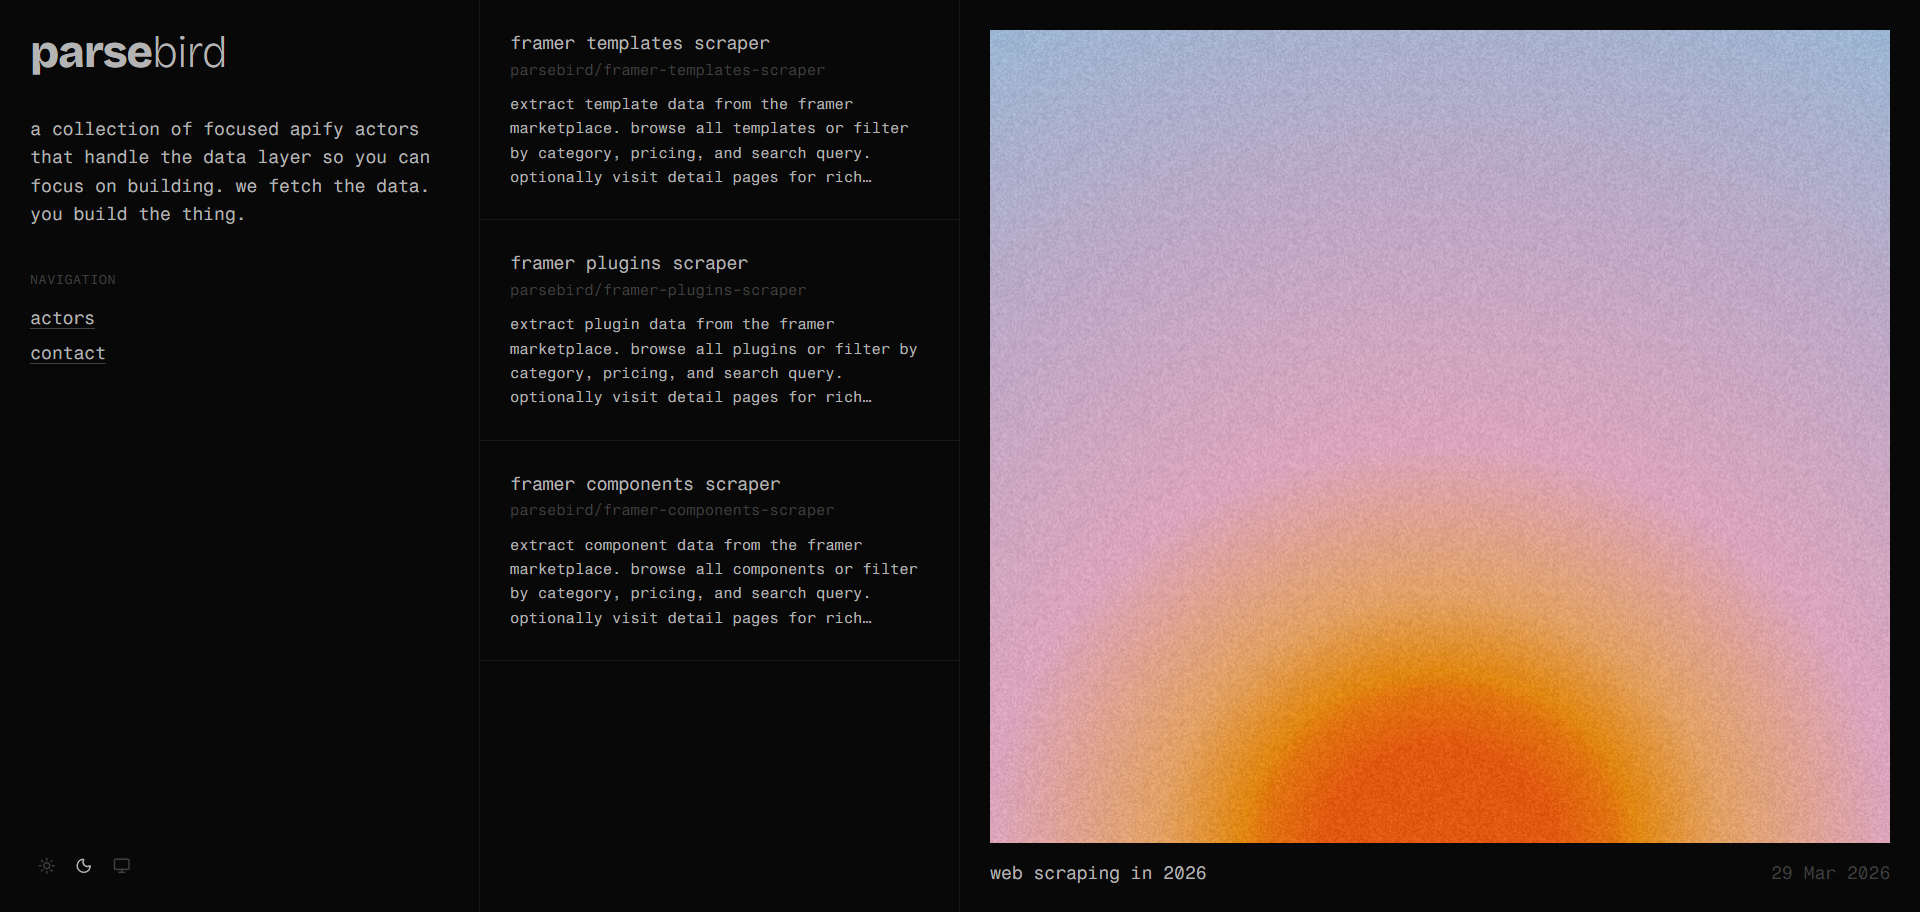
Task: Select the moon icon for dark theme
Action: pyautogui.click(x=84, y=866)
